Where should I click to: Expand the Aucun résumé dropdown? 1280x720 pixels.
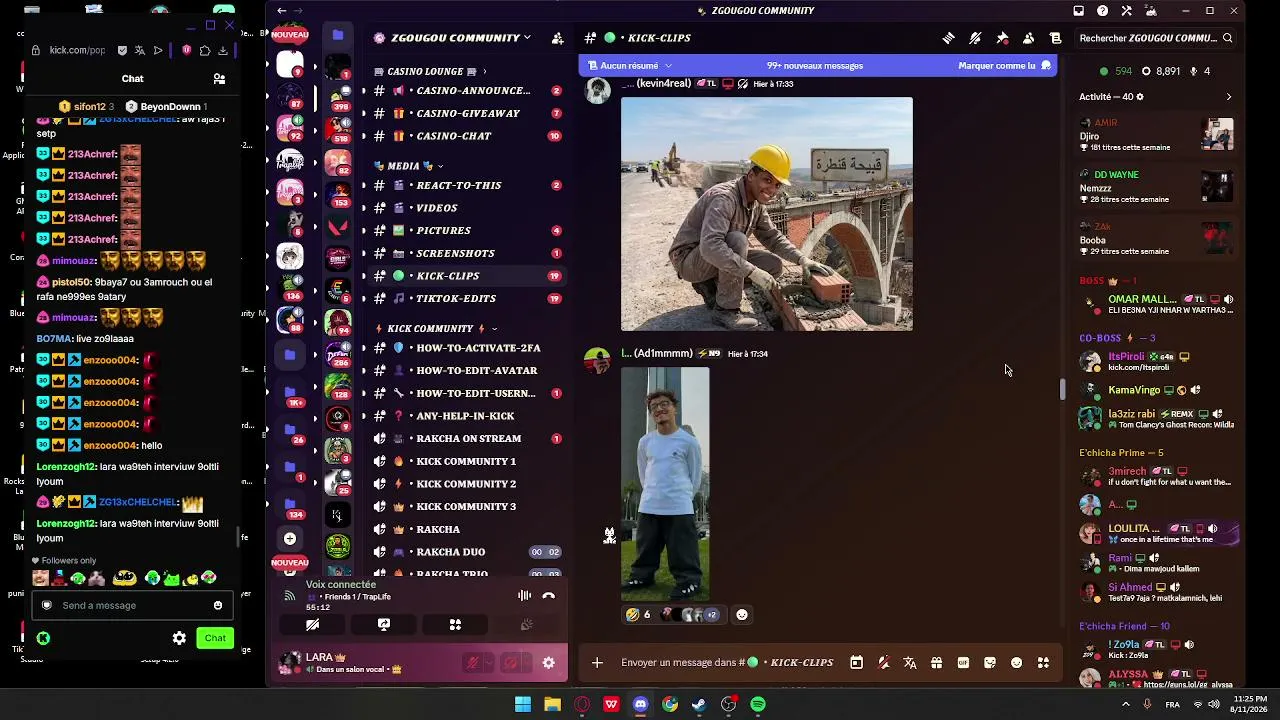coord(630,66)
